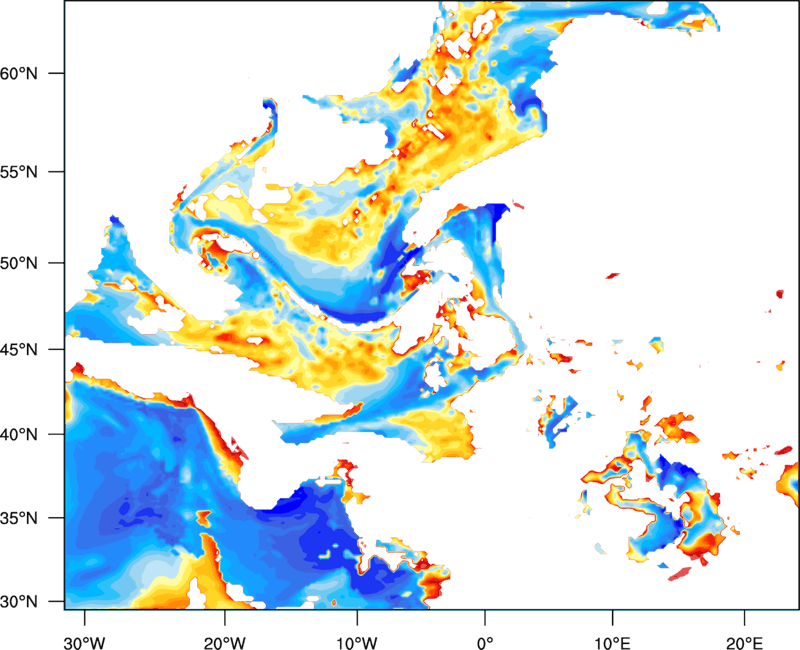Image resolution: width=800 pixels, height=650 pixels.
Task: Select the 10°E longitude label
Action: [612, 643]
